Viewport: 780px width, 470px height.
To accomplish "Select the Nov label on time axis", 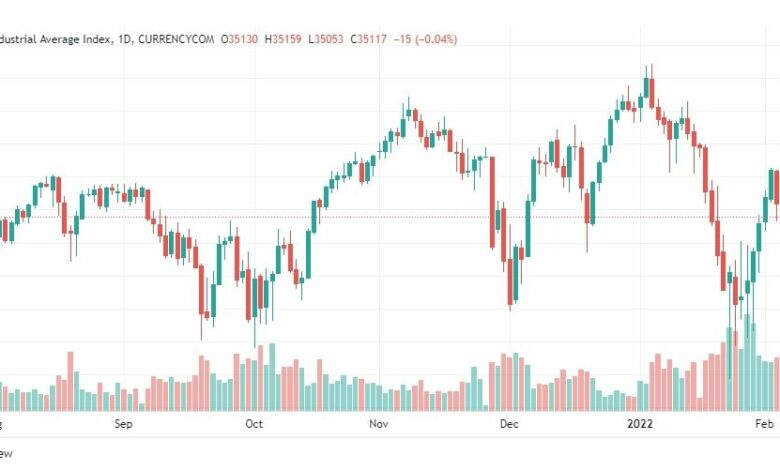I will (379, 424).
